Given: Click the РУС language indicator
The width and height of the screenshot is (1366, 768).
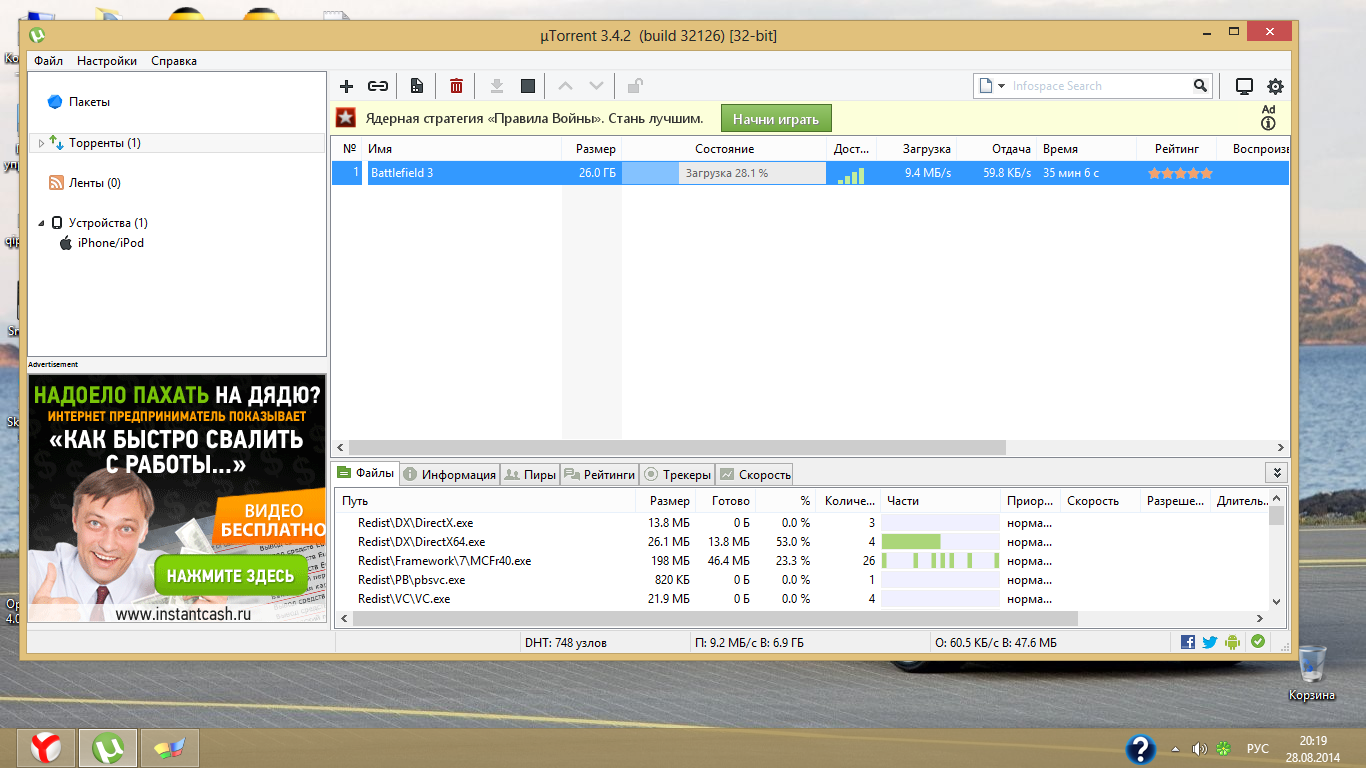Looking at the screenshot, I should click(x=1258, y=749).
